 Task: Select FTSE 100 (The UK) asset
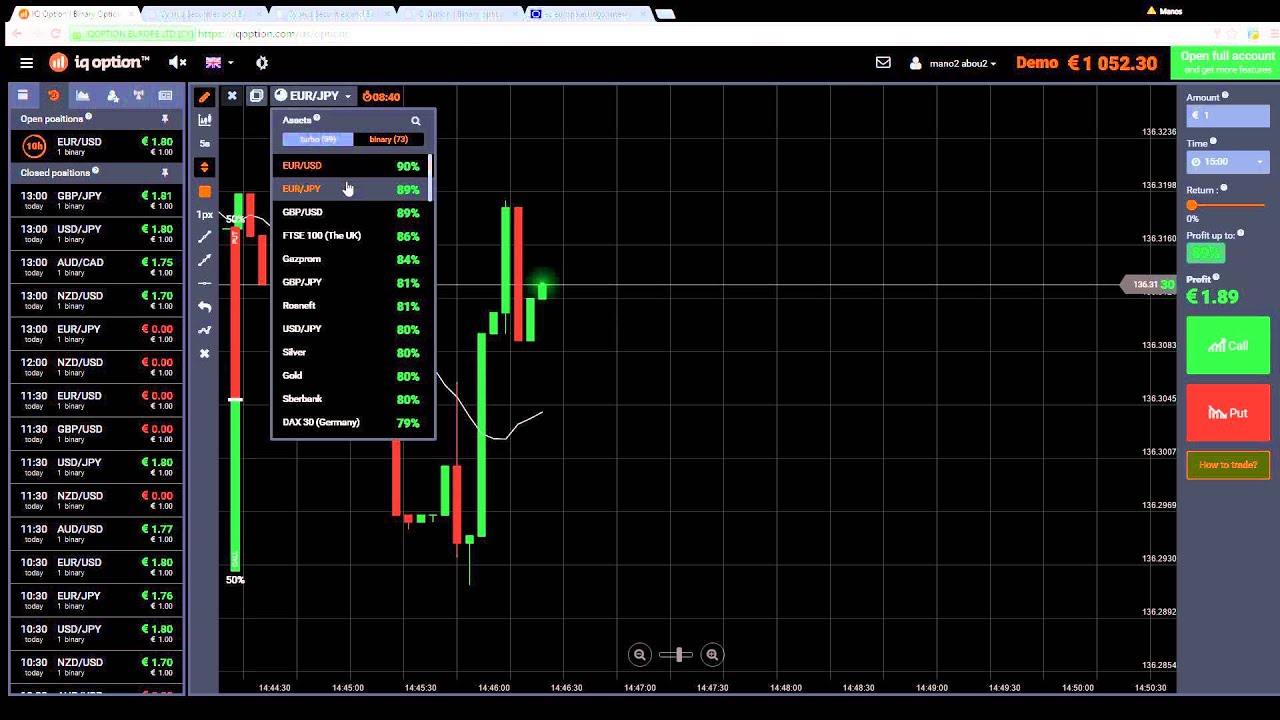pyautogui.click(x=351, y=236)
